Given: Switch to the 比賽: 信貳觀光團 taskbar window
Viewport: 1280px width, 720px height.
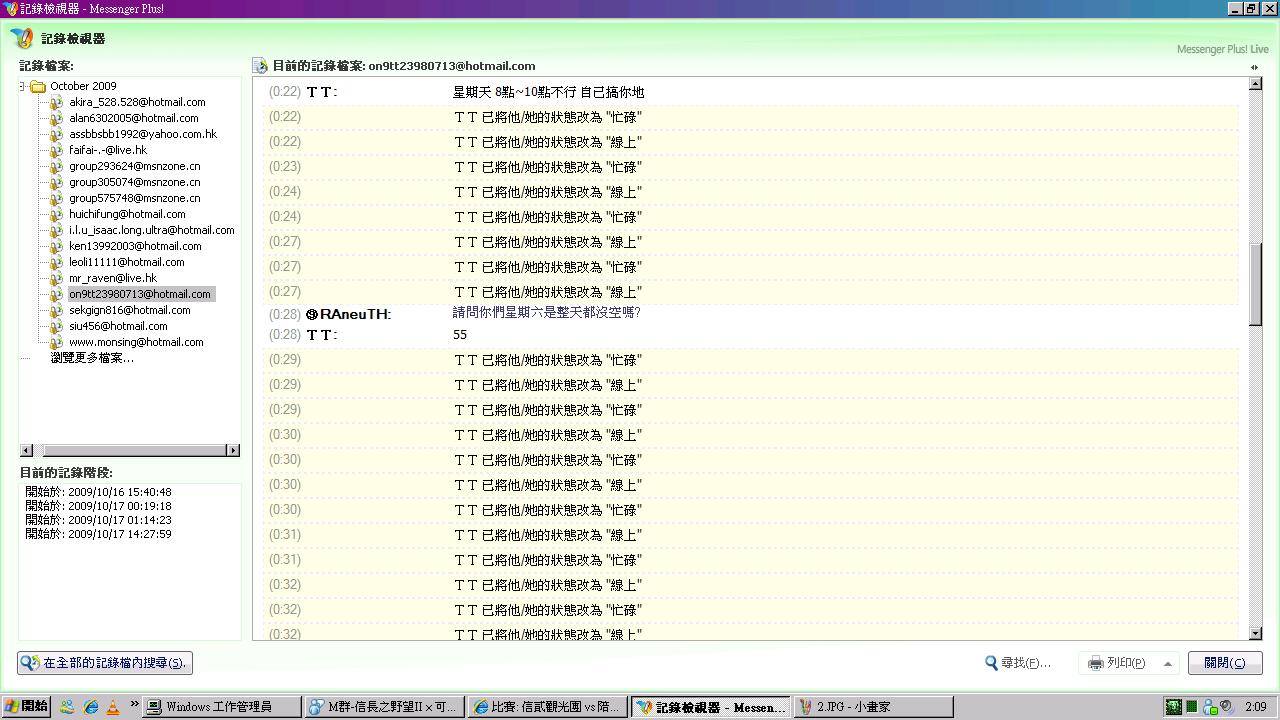Looking at the screenshot, I should [546, 707].
